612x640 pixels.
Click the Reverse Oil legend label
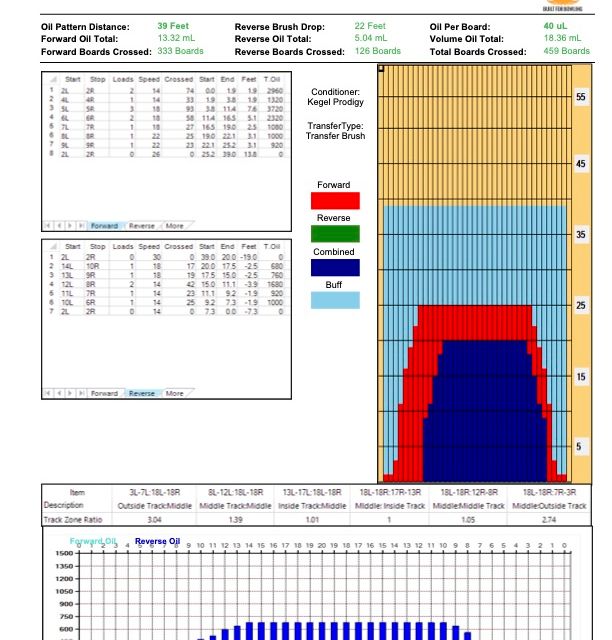point(158,541)
